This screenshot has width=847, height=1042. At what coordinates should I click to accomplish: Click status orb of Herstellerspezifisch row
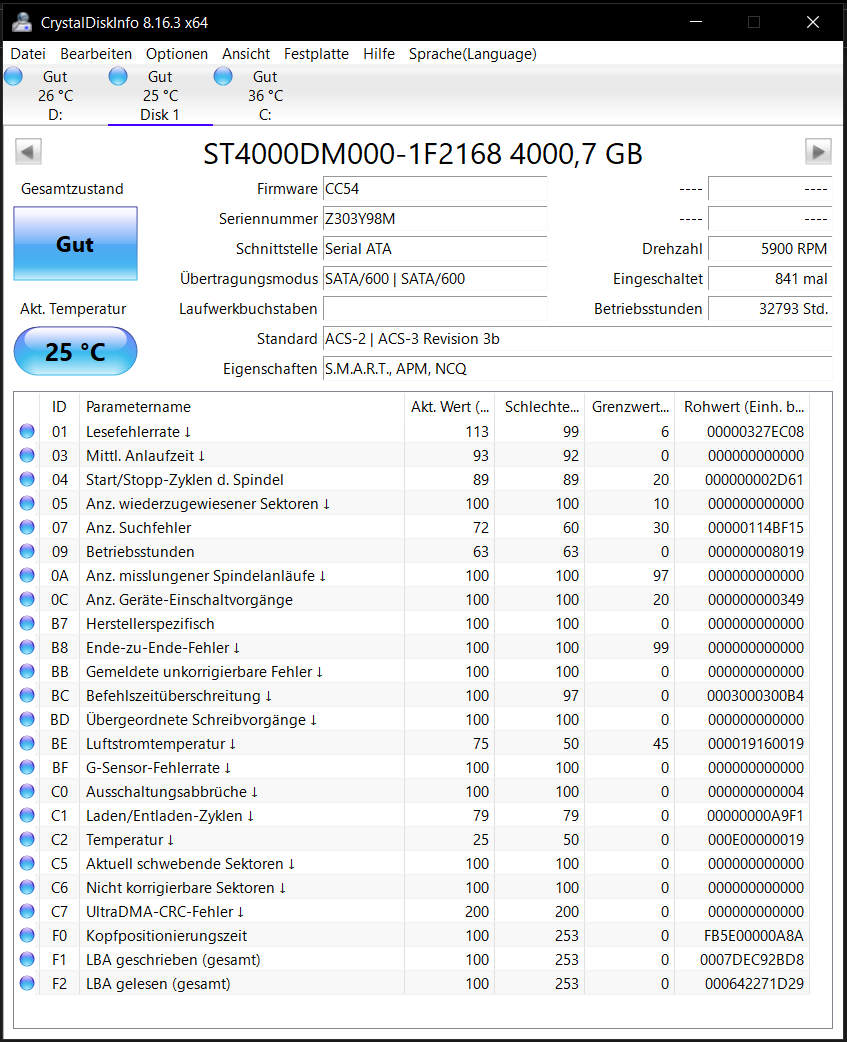tap(27, 623)
